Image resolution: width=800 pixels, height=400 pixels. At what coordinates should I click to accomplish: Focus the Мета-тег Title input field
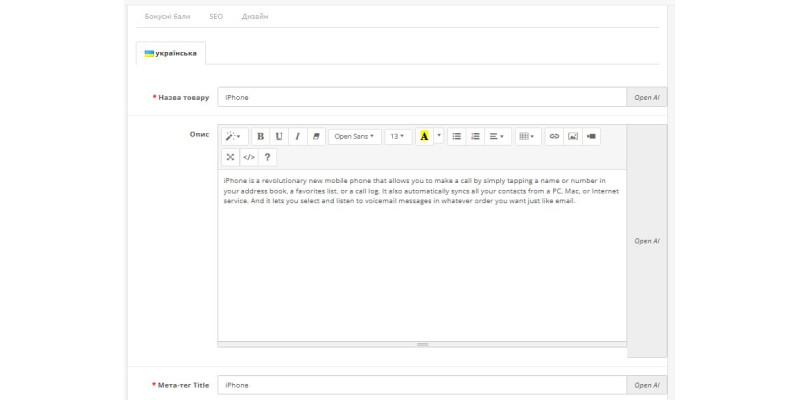[422, 385]
